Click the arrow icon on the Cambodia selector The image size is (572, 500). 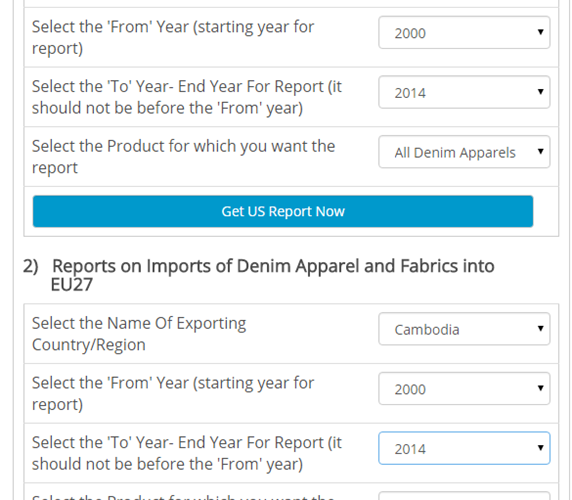pos(541,329)
